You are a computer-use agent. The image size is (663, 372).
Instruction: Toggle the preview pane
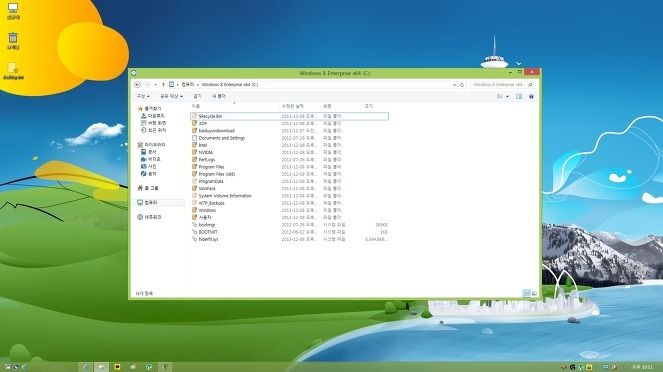click(519, 96)
